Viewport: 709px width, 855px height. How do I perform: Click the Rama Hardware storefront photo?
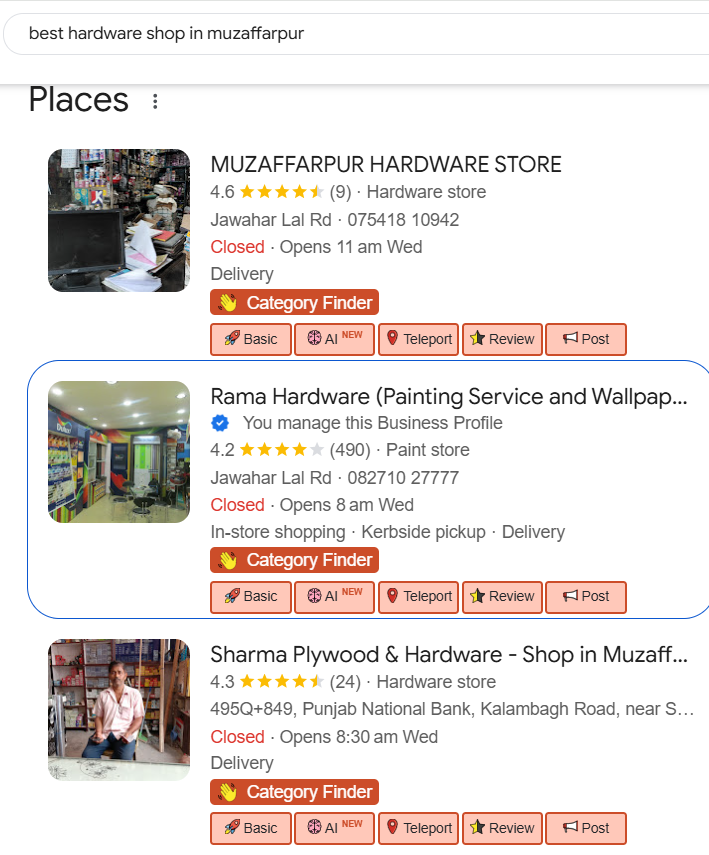(119, 452)
